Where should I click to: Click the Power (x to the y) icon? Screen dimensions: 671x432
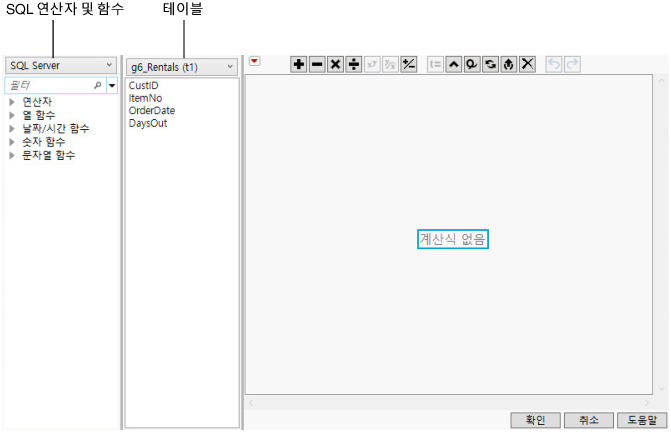coord(372,65)
